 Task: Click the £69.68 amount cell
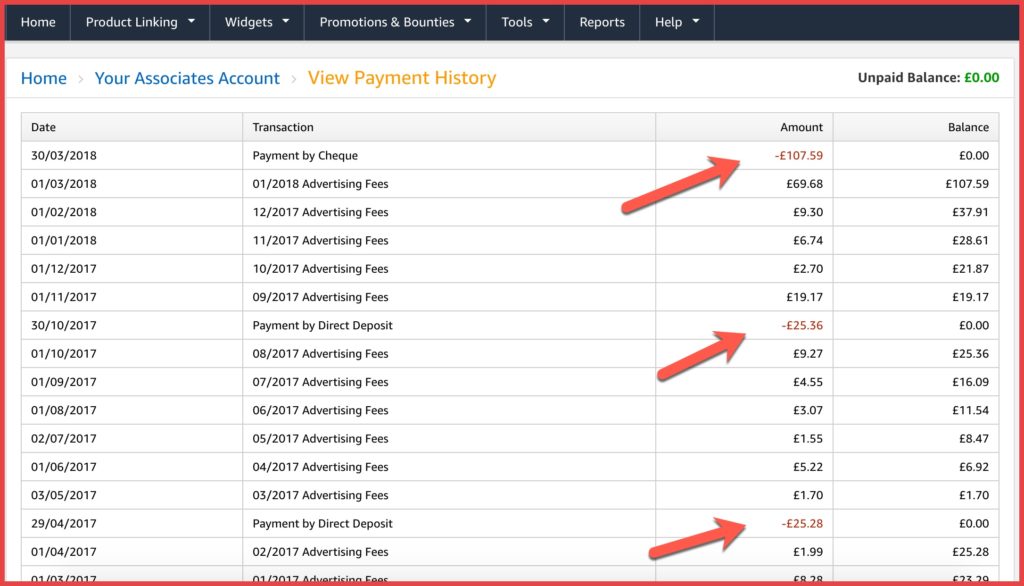pos(744,184)
